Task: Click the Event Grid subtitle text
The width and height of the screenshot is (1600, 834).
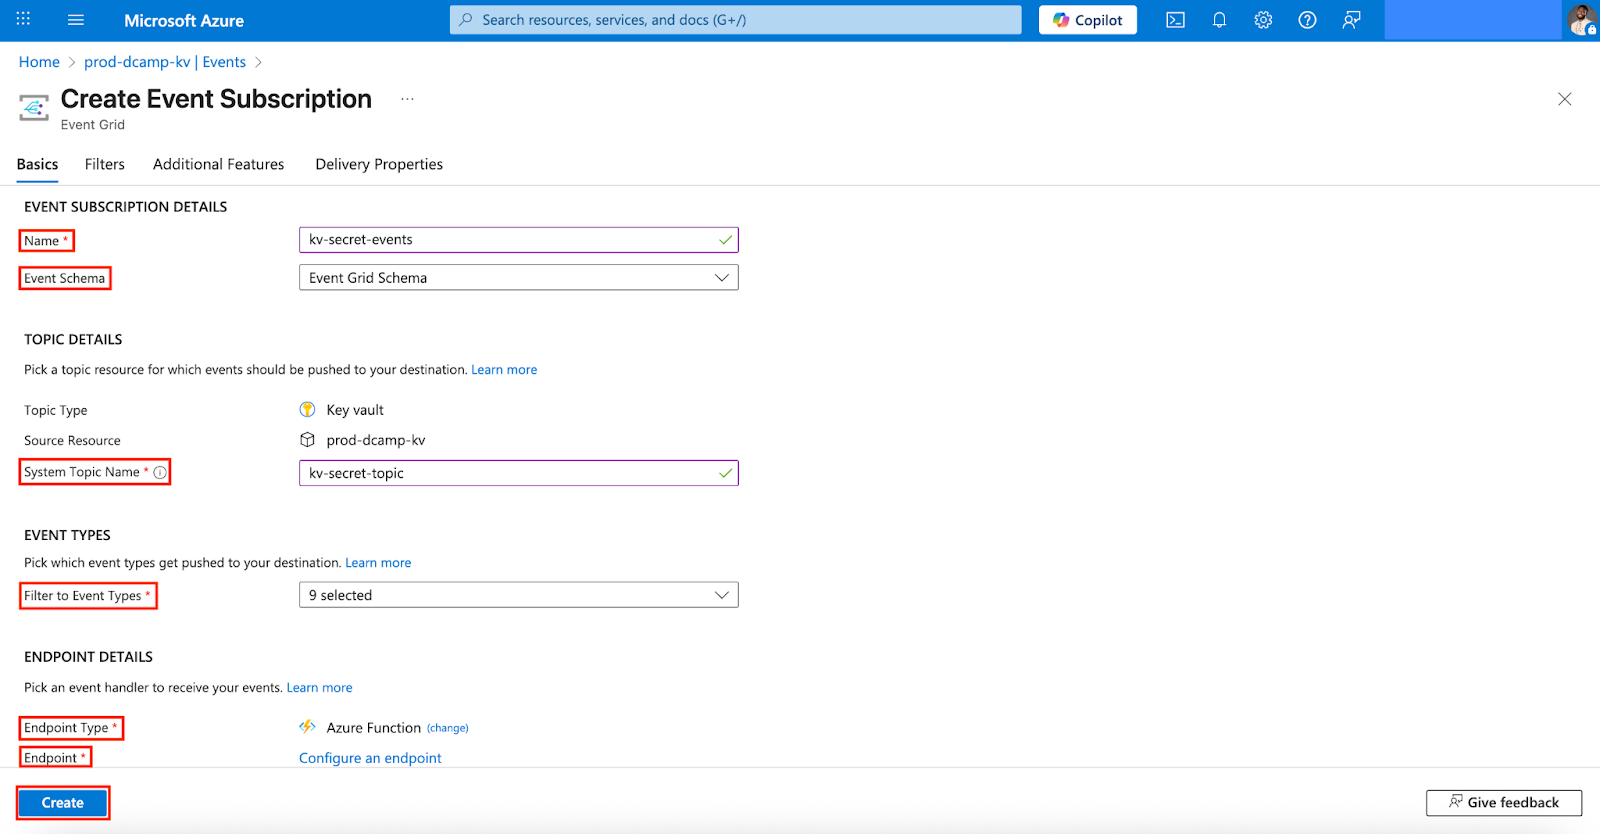Action: 93,125
